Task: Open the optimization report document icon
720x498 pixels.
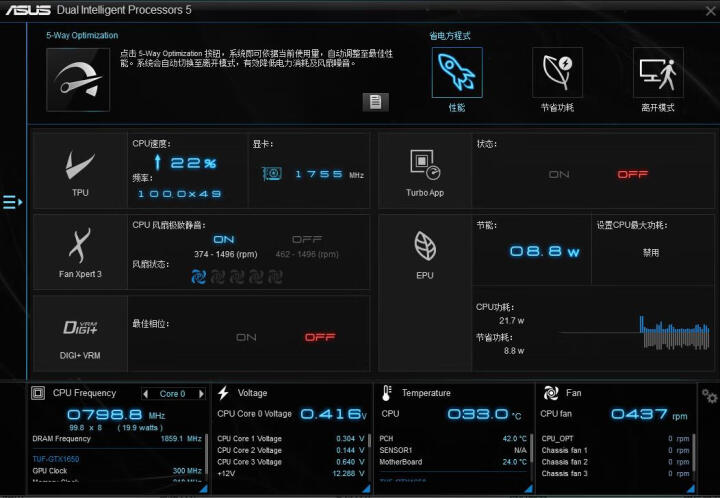Action: [x=375, y=102]
